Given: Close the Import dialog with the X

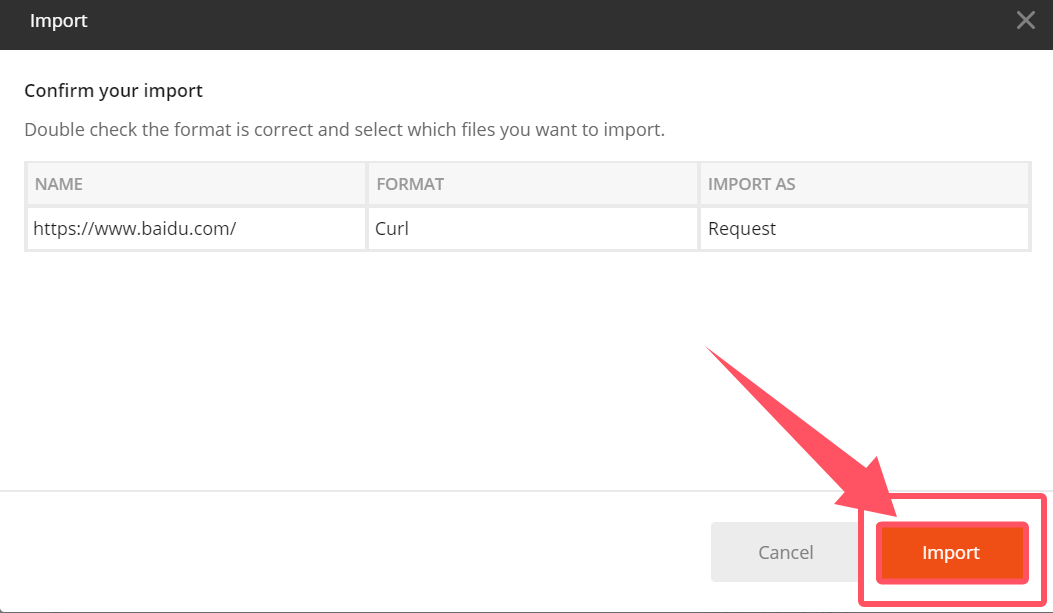Looking at the screenshot, I should (1025, 20).
